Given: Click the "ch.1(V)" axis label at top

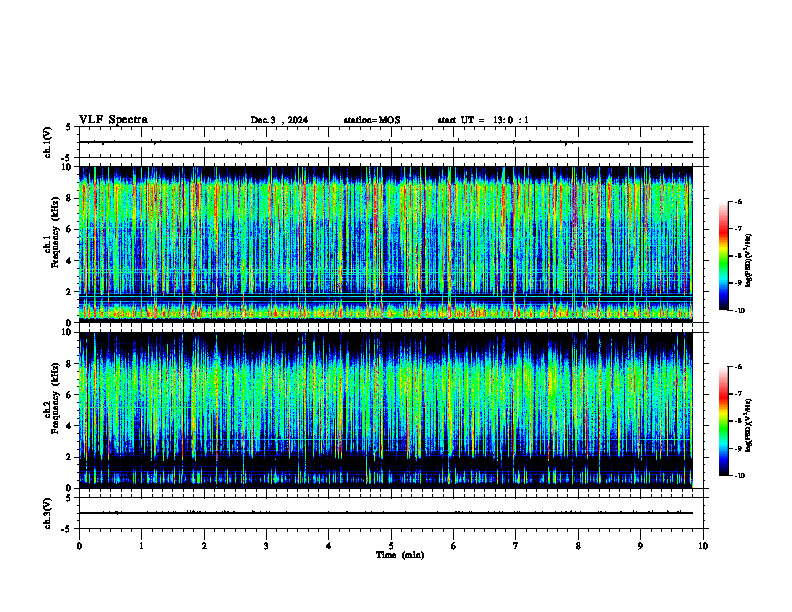Looking at the screenshot, I should coord(48,142).
